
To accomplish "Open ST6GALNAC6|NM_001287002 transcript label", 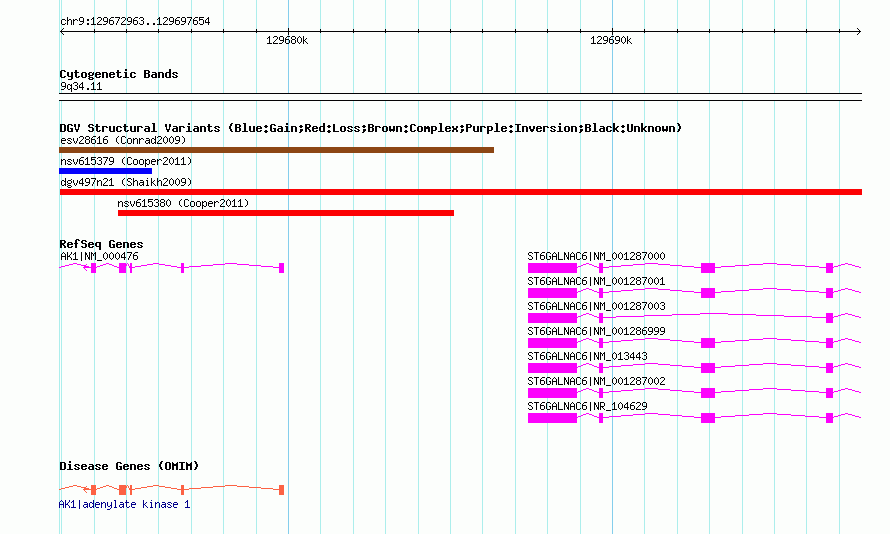I will click(596, 381).
